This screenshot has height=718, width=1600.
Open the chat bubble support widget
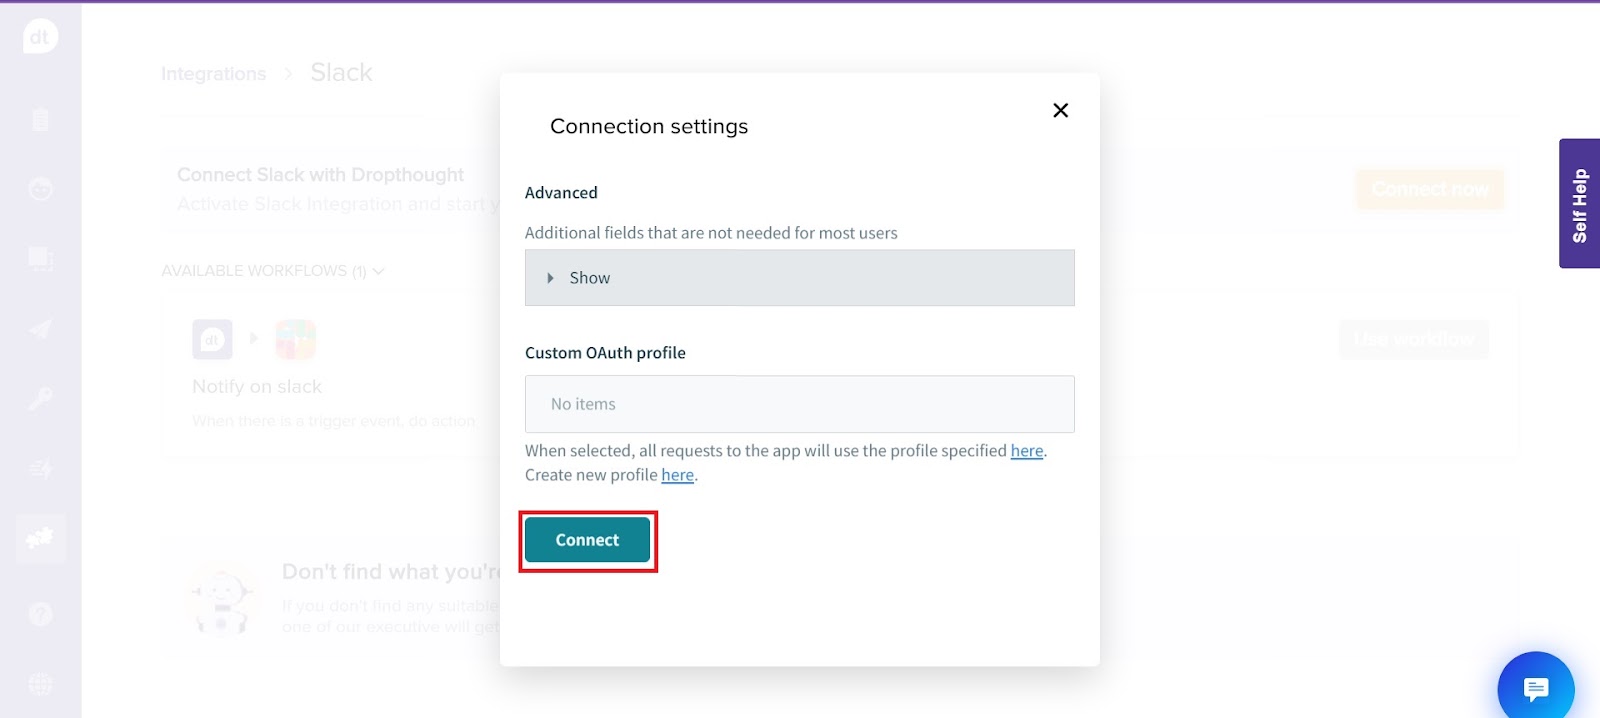pyautogui.click(x=1535, y=689)
